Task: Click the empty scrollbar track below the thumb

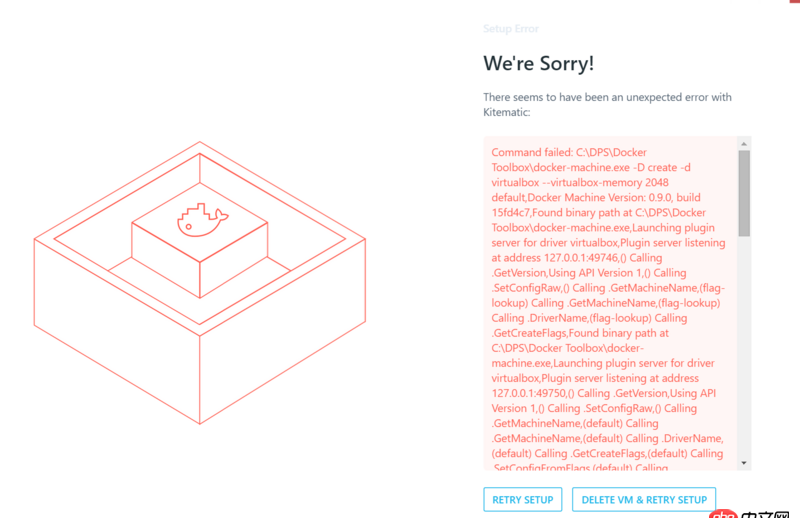Action: click(744, 350)
